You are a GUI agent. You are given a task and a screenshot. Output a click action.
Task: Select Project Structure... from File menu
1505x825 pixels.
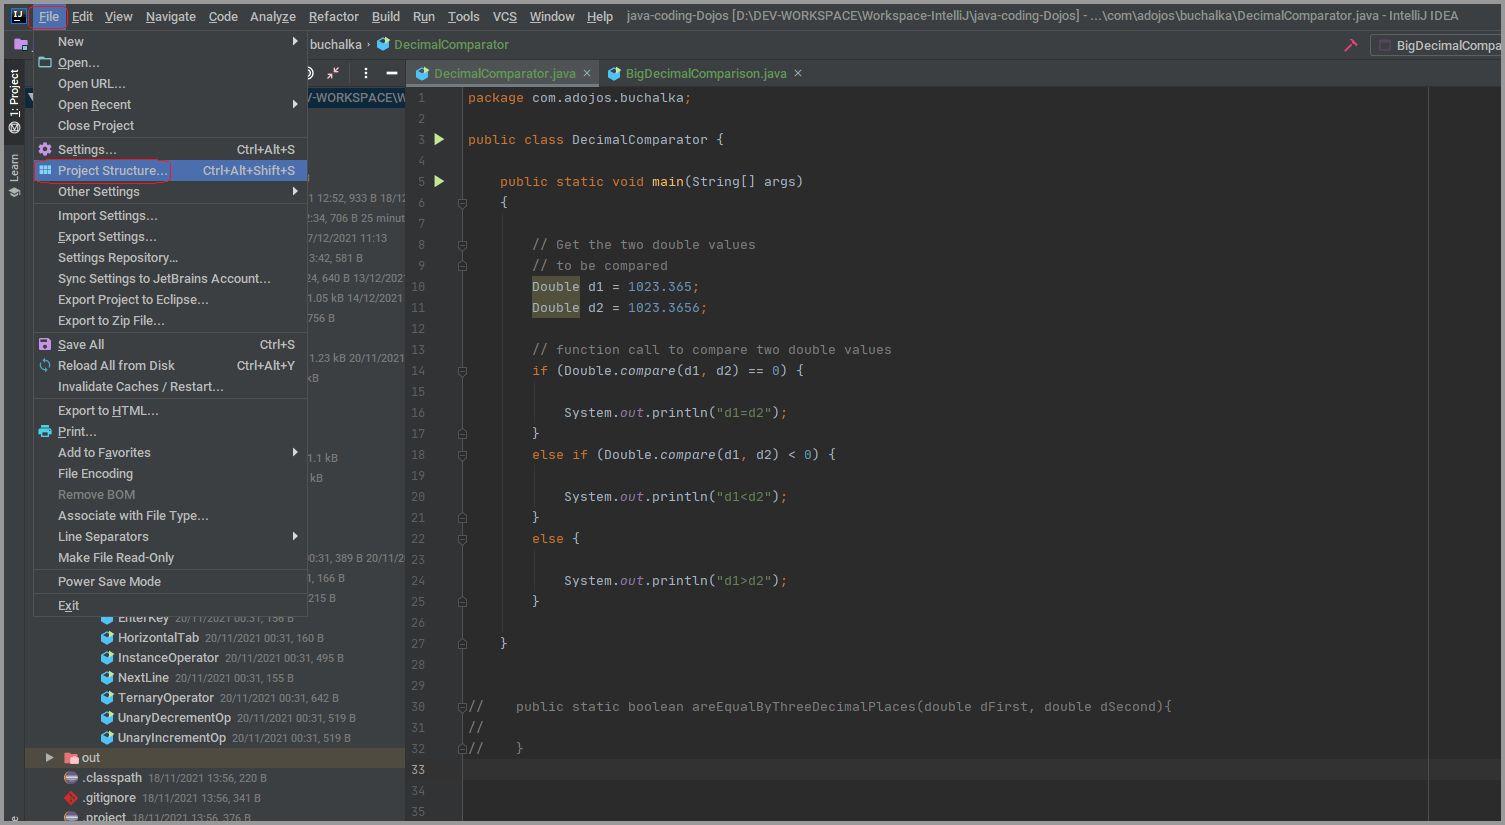click(x=112, y=171)
